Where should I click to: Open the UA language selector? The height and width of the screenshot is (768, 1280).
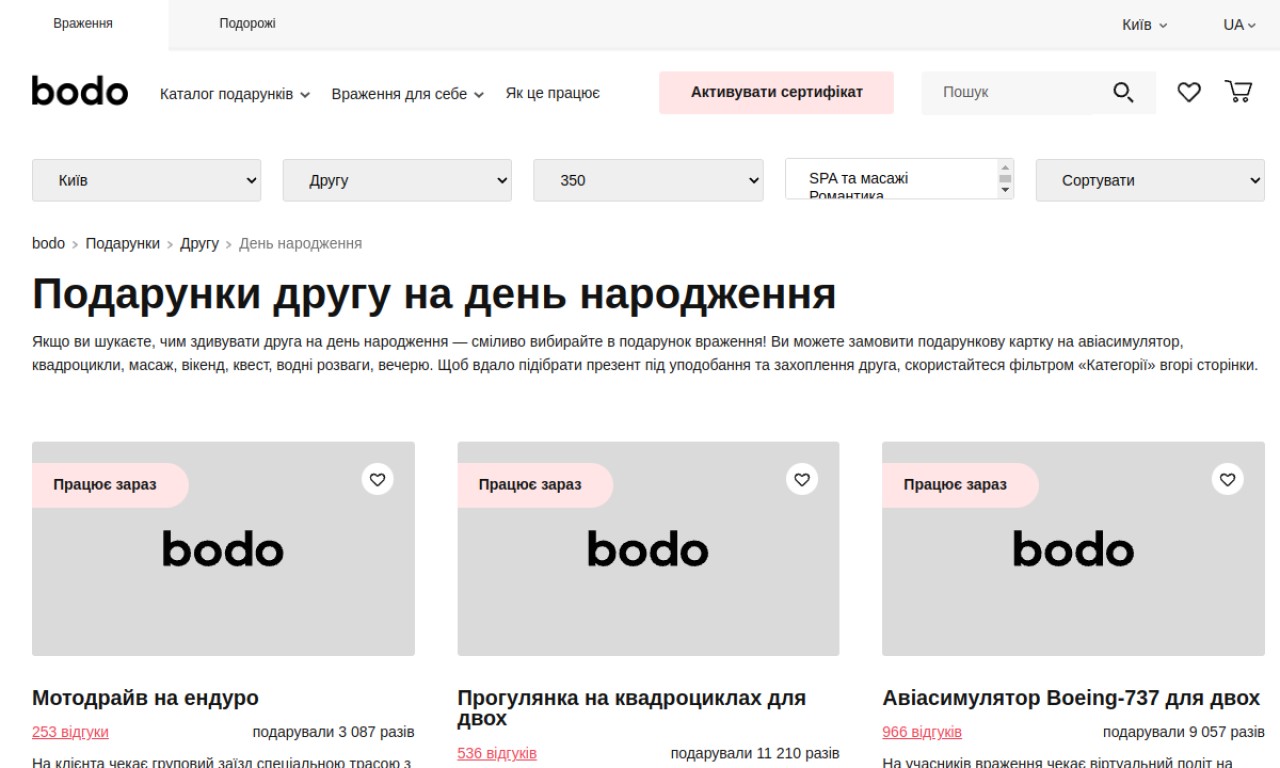point(1239,25)
